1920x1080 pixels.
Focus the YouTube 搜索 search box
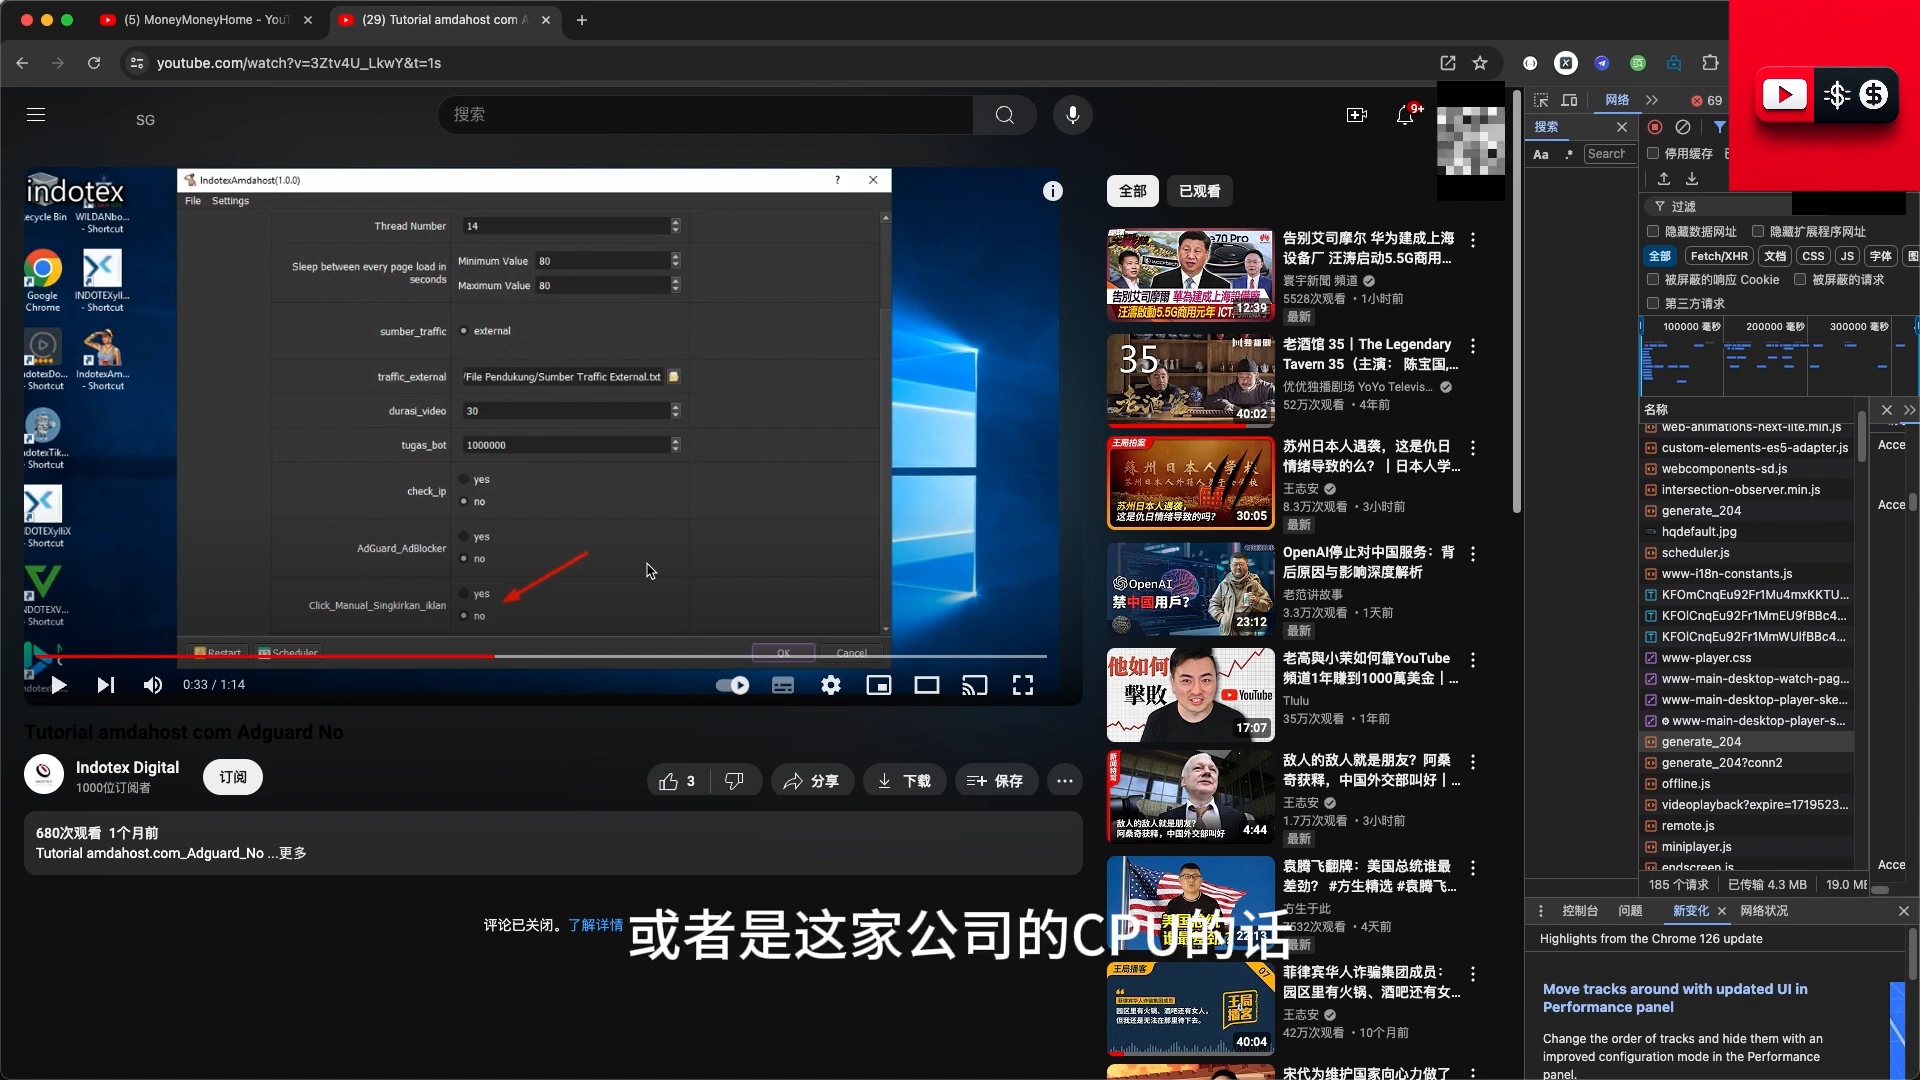pyautogui.click(x=706, y=115)
